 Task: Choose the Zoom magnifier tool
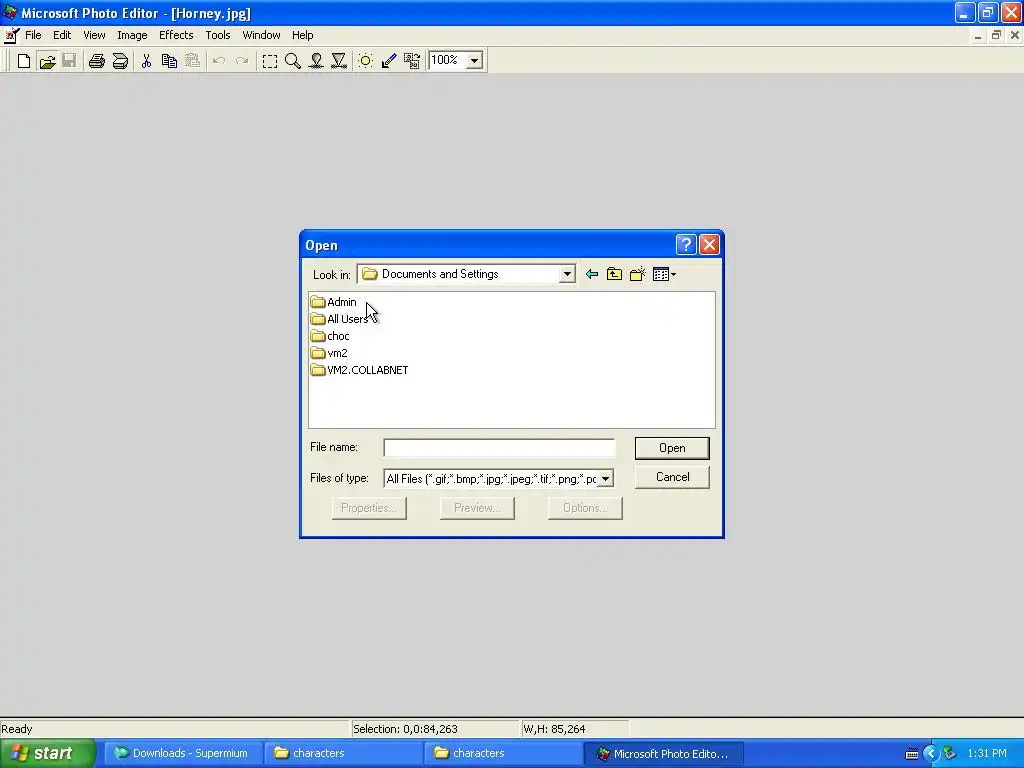pos(293,61)
